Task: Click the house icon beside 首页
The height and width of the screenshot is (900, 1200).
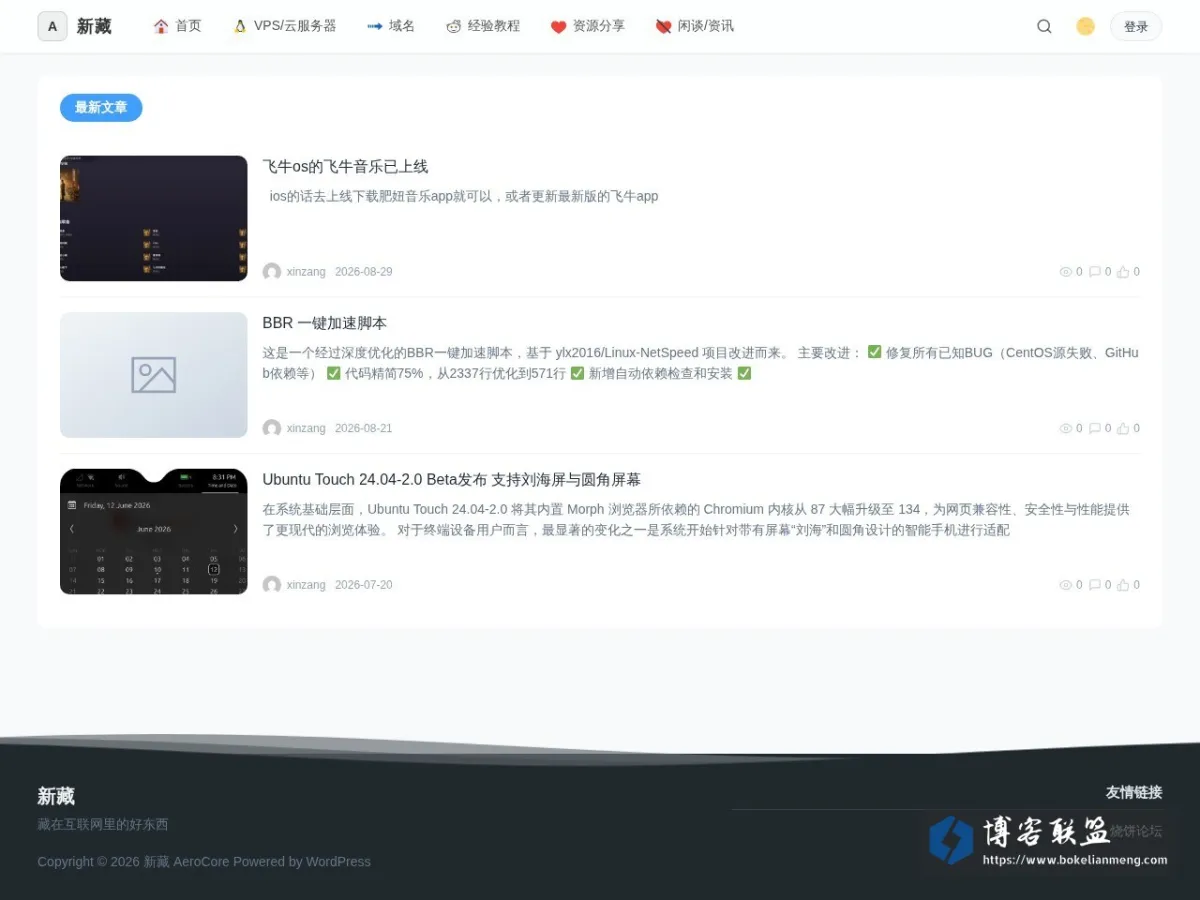Action: (x=161, y=26)
